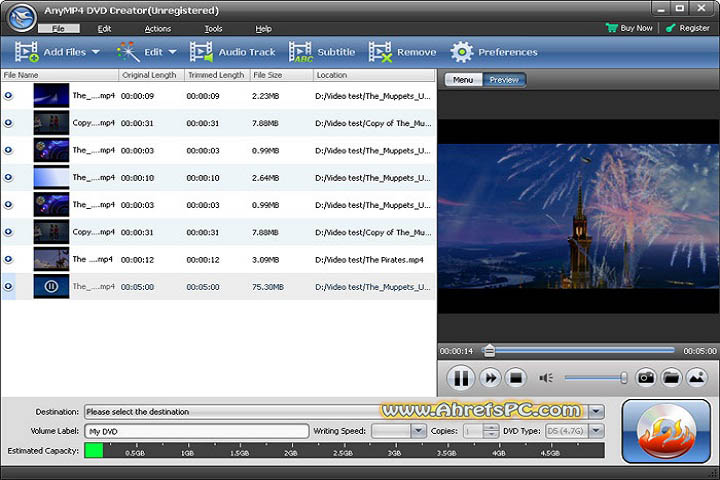Mute the preview speaker icon
The height and width of the screenshot is (480, 720).
[546, 378]
